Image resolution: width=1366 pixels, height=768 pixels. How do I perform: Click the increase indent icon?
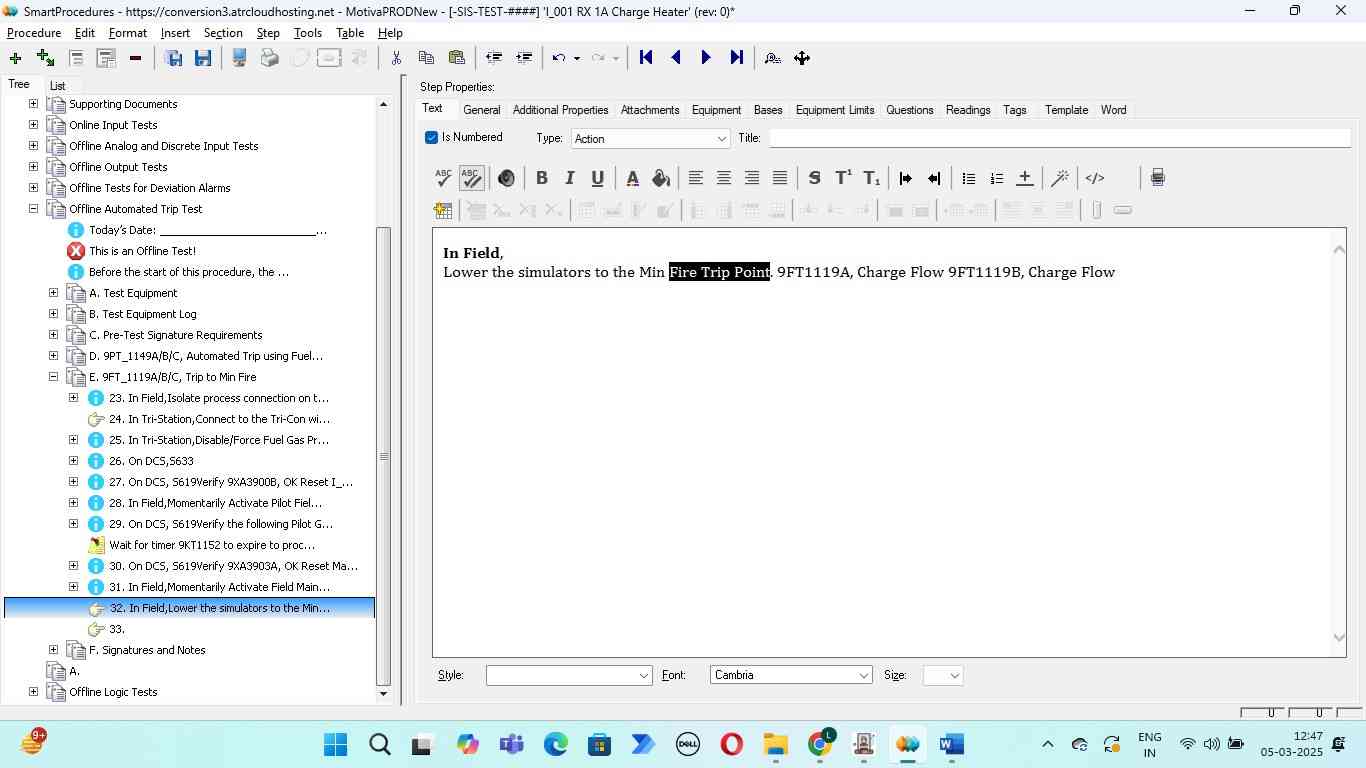tap(906, 178)
